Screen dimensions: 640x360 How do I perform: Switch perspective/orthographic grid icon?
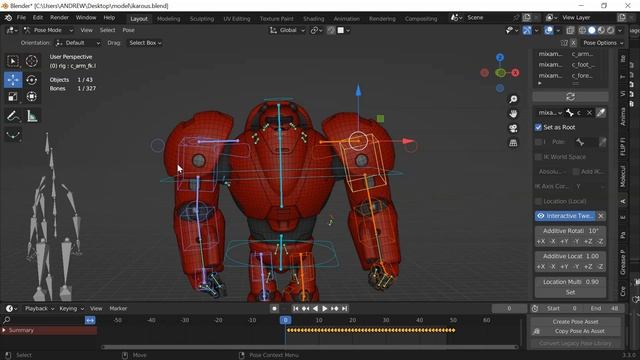tap(513, 143)
